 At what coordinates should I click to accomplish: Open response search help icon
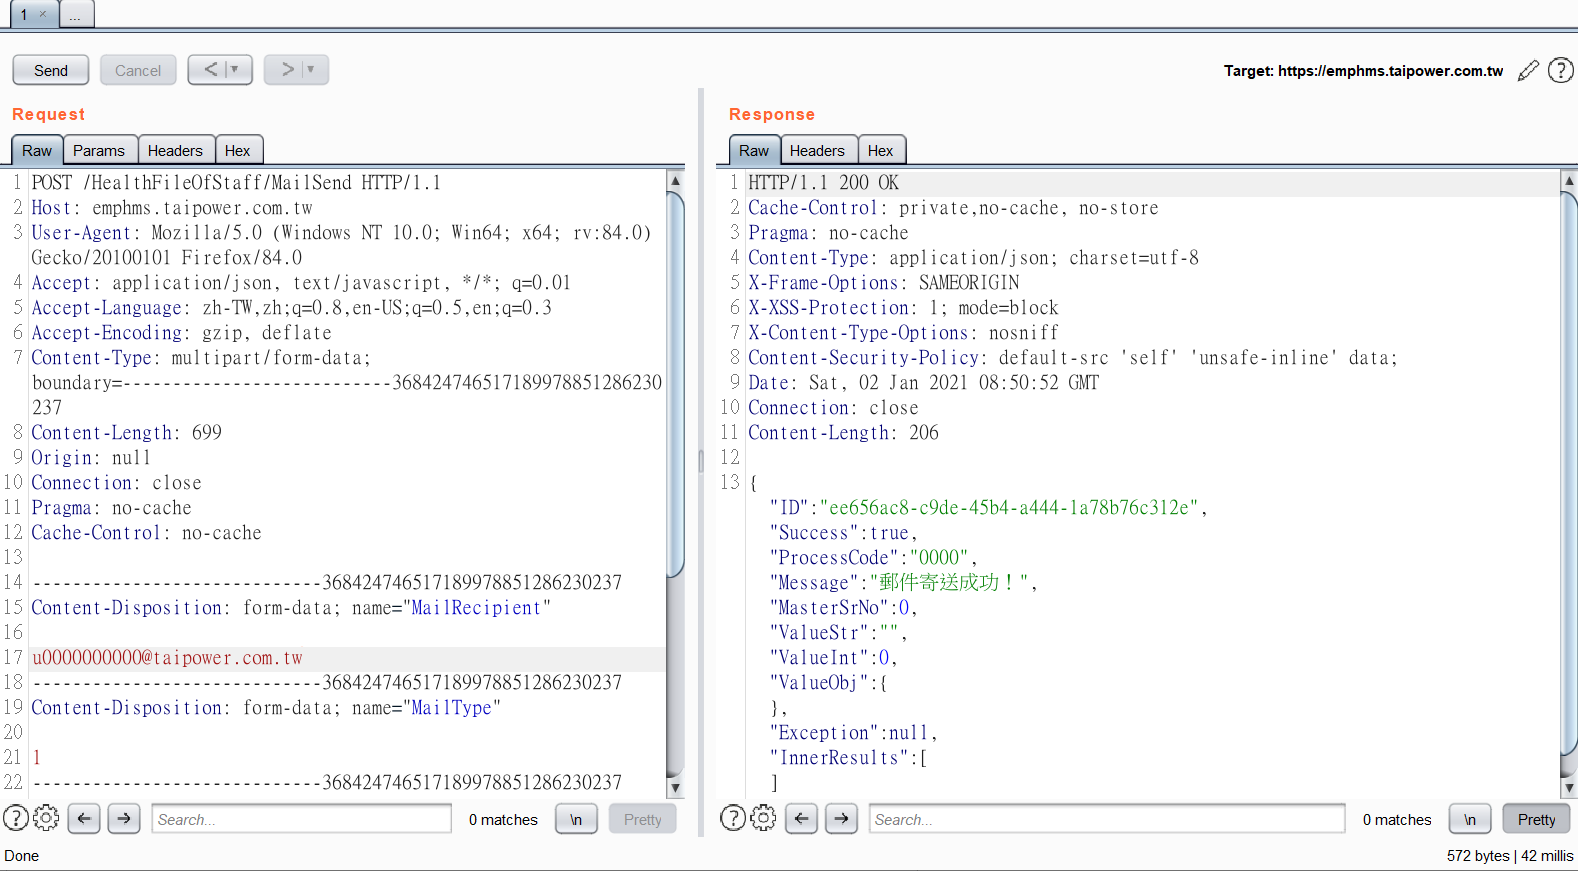click(733, 818)
